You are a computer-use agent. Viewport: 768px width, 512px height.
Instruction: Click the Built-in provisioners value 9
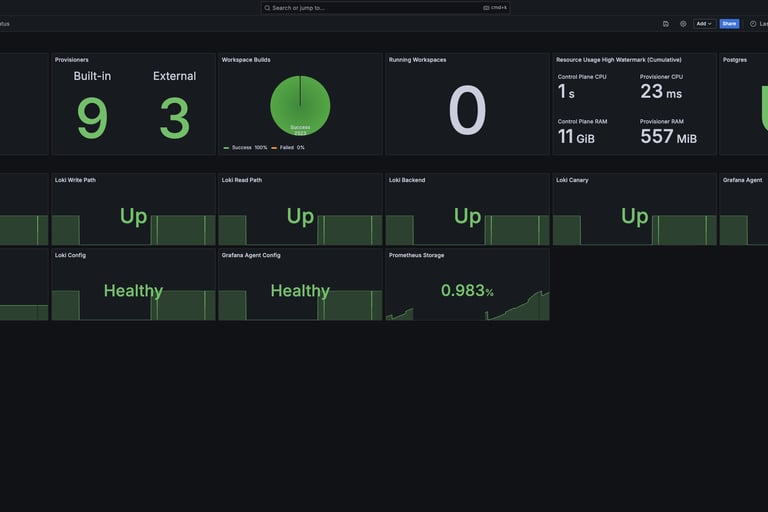[x=92, y=118]
